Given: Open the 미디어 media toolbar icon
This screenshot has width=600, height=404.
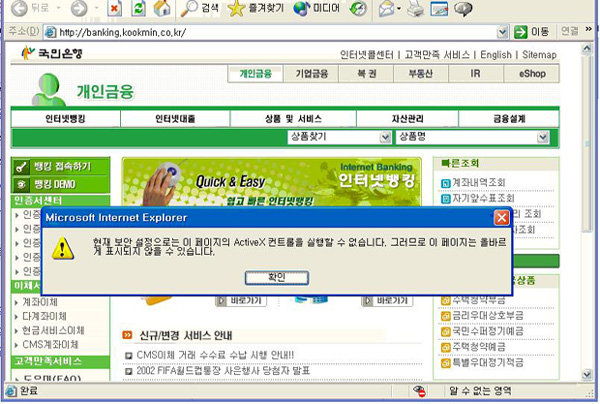Looking at the screenshot, I should (316, 8).
